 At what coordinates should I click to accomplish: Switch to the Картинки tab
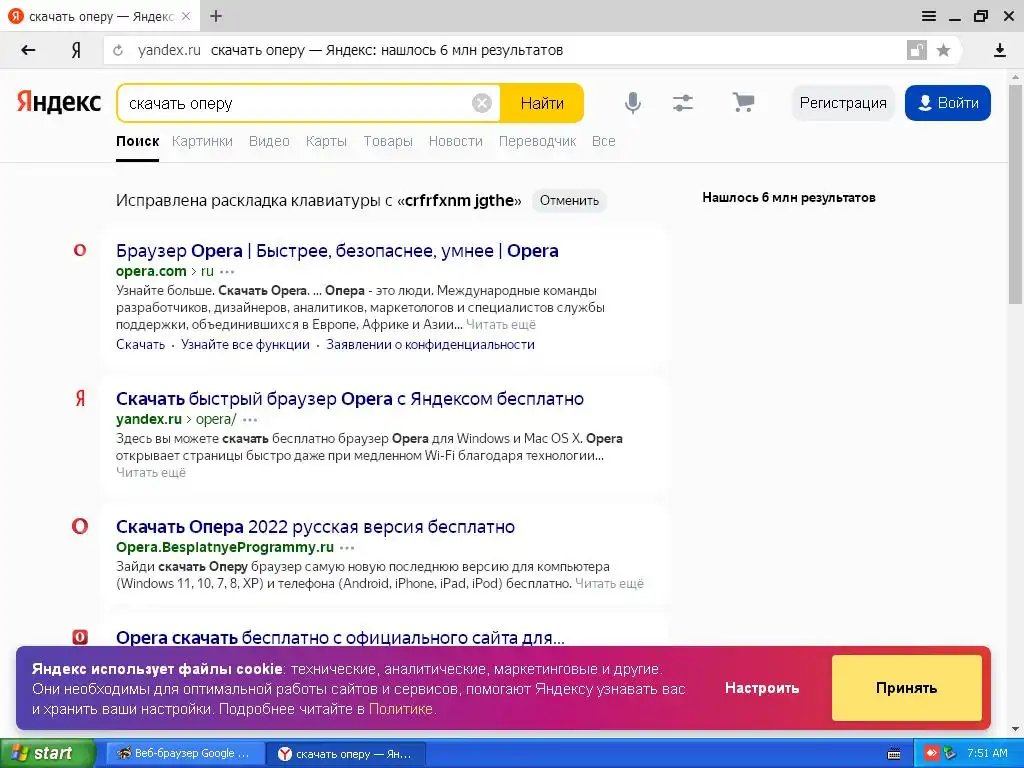pyautogui.click(x=202, y=141)
